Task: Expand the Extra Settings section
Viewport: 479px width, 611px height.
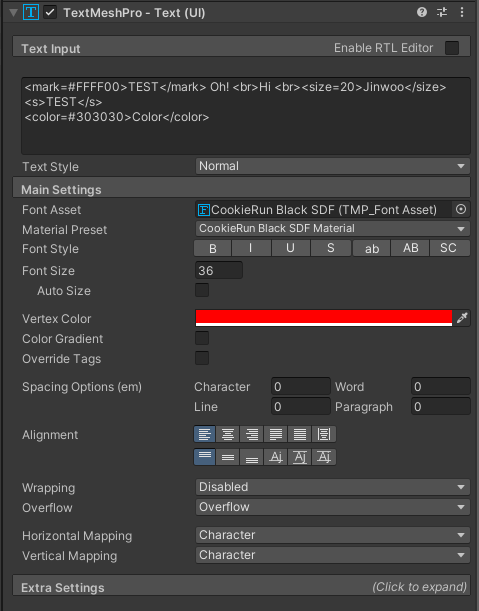Action: [x=241, y=587]
